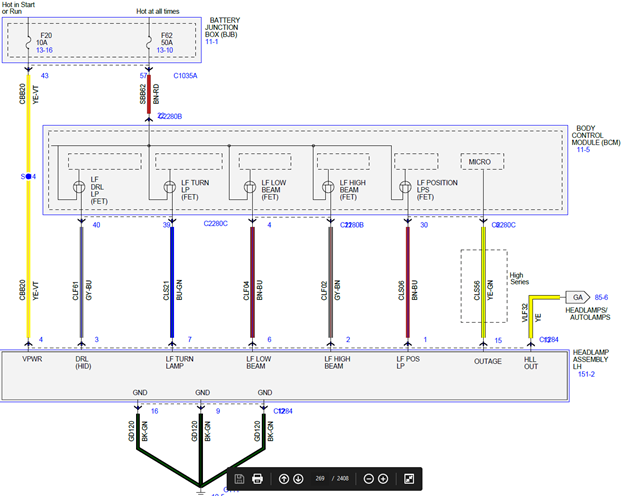The width and height of the screenshot is (624, 496).
Task: Follow the 11-1 Battery Junction Box link
Action: click(x=211, y=42)
